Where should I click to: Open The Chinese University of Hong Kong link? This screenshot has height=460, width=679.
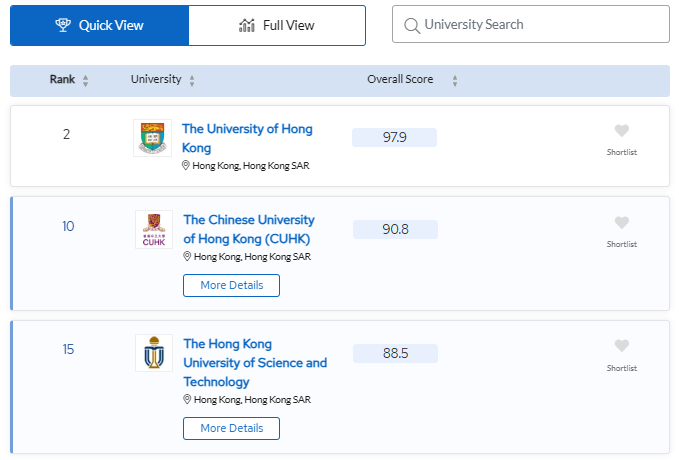coord(249,229)
